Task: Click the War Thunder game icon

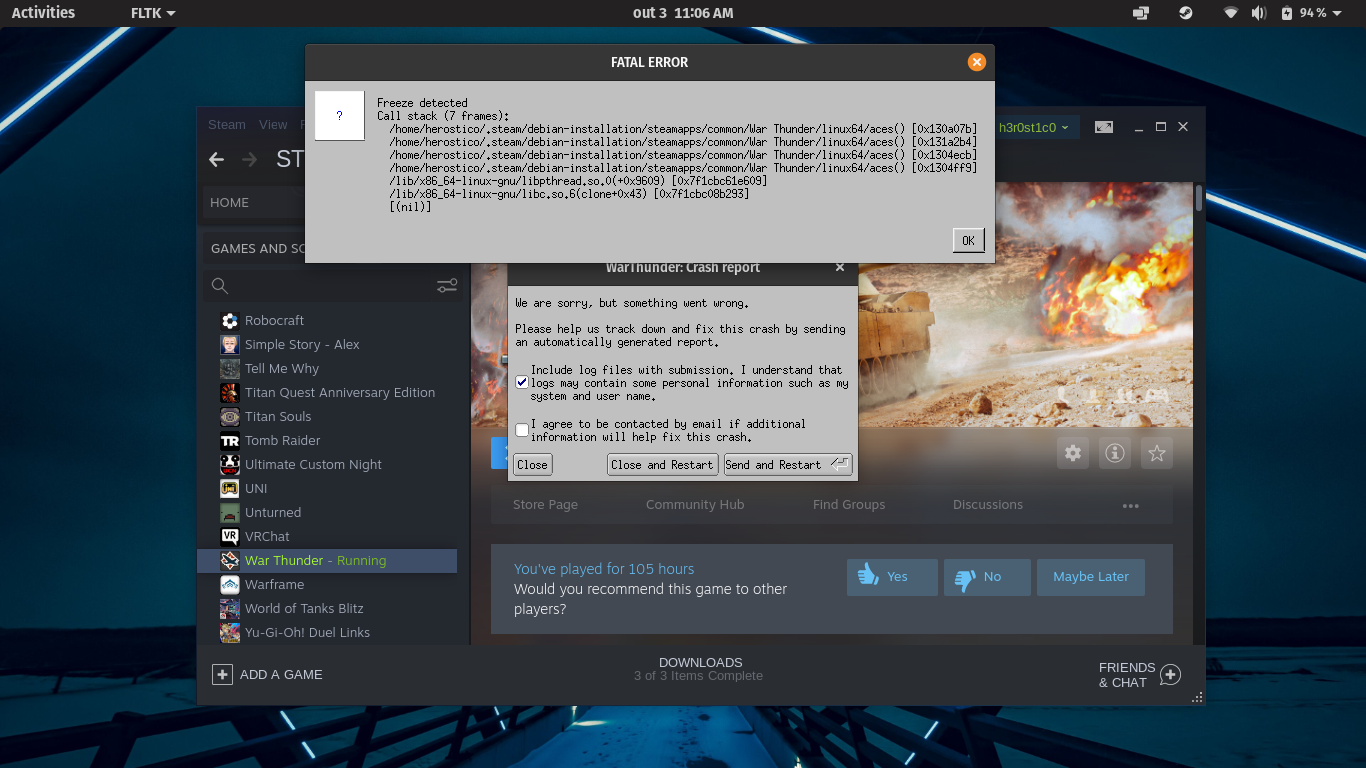Action: tap(230, 560)
